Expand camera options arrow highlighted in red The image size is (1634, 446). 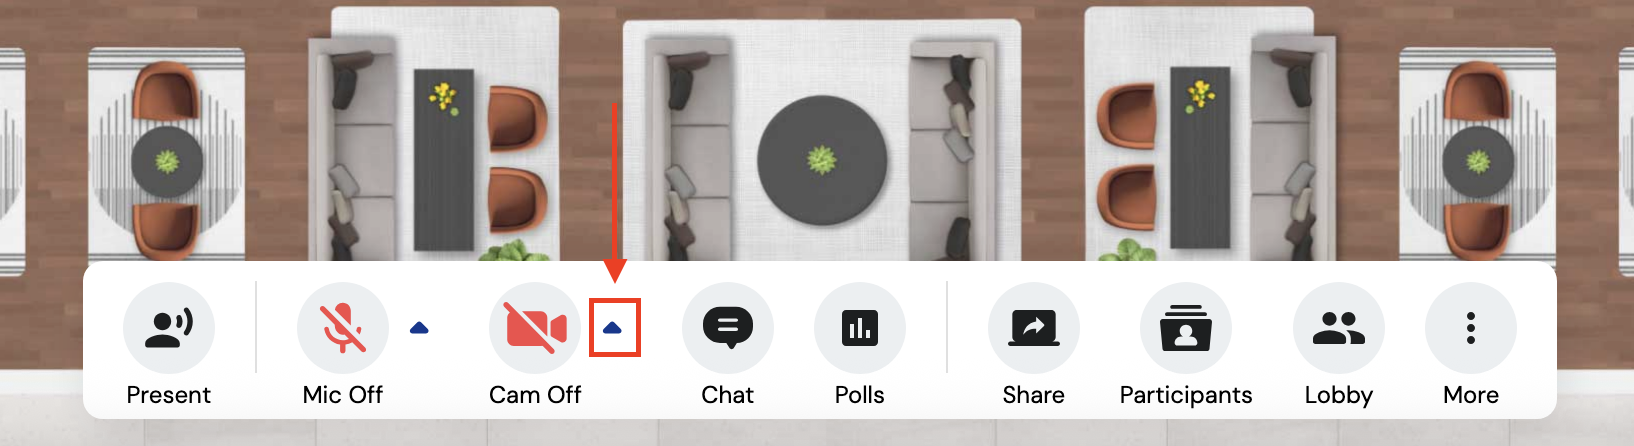pos(613,328)
